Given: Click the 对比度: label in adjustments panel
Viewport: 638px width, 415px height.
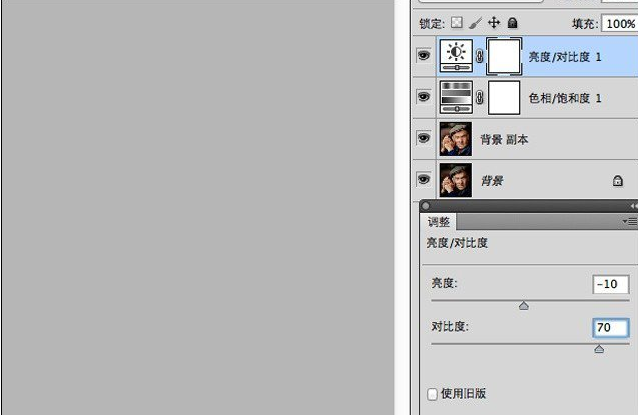Looking at the screenshot, I should pyautogui.click(x=450, y=326).
